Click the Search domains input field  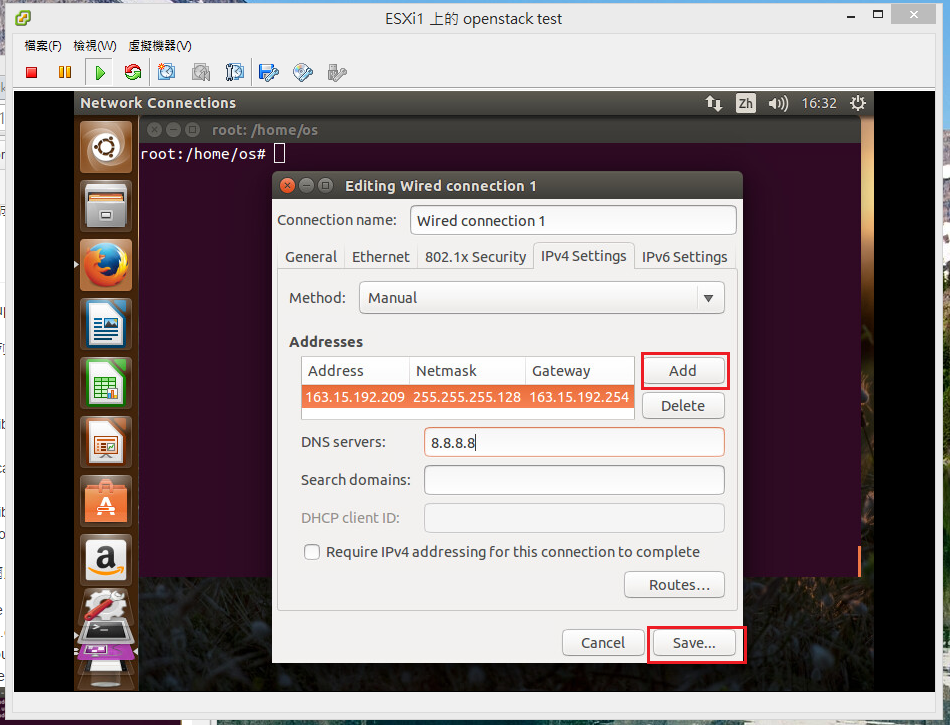tap(574, 480)
